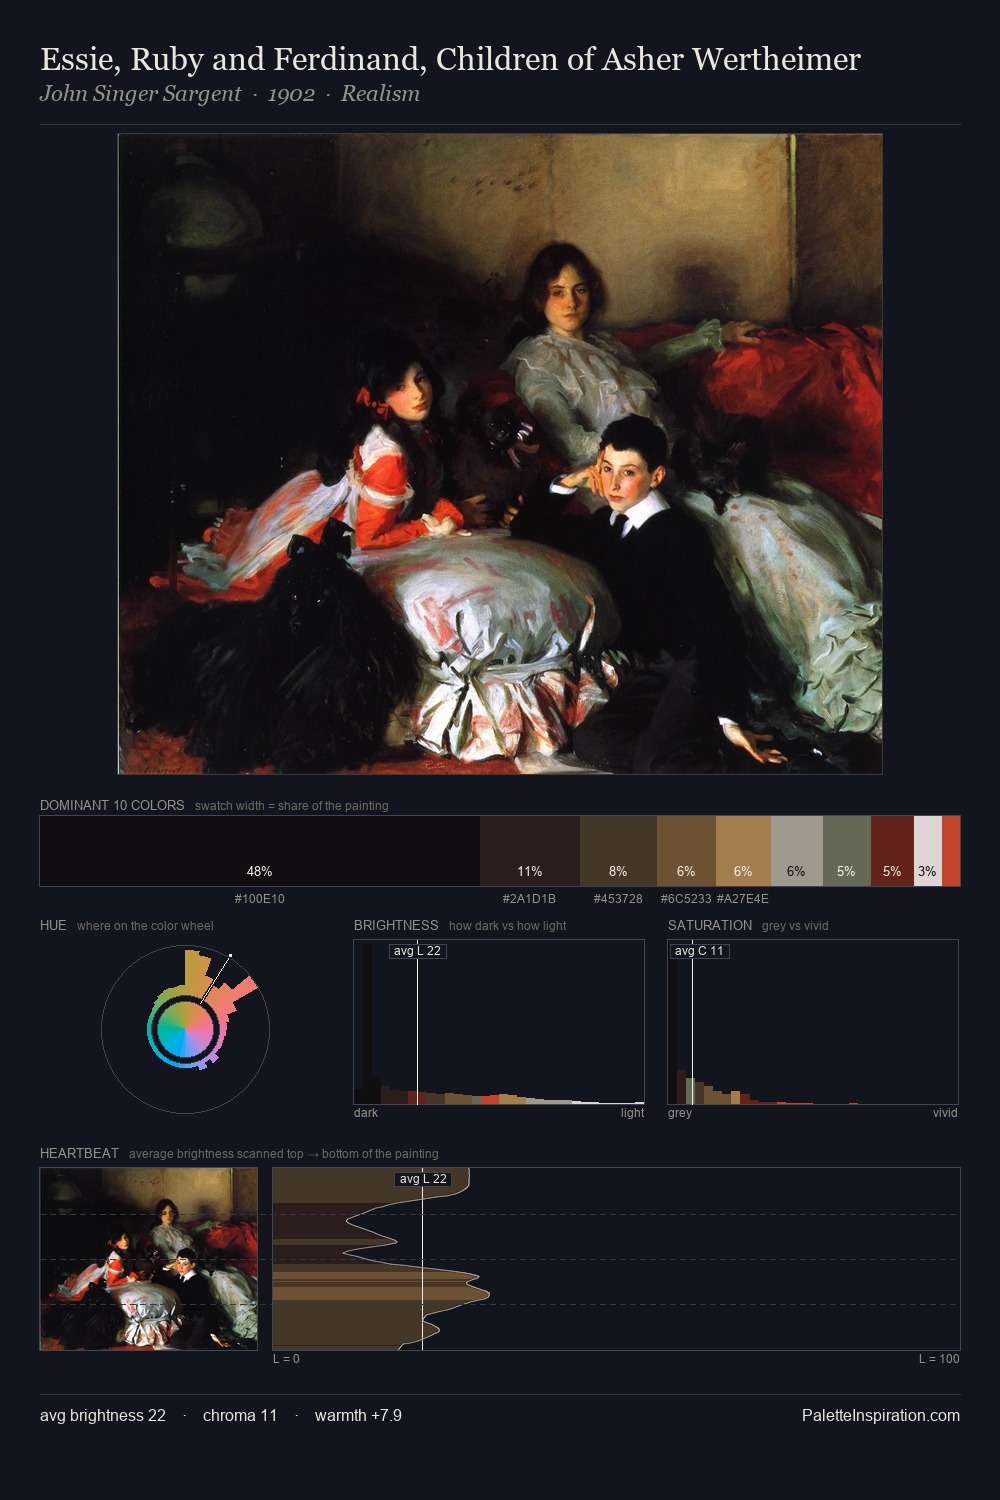The height and width of the screenshot is (1500, 1000).
Task: Select the 48% near-black swatch
Action: (260, 851)
